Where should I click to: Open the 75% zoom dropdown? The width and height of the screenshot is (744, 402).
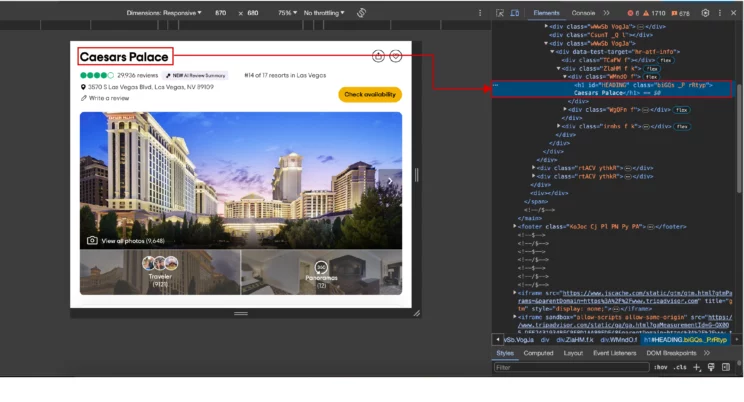click(287, 13)
